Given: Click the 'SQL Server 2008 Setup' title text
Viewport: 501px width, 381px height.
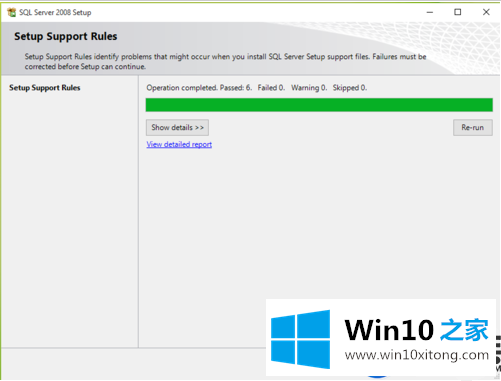Looking at the screenshot, I should tap(55, 13).
